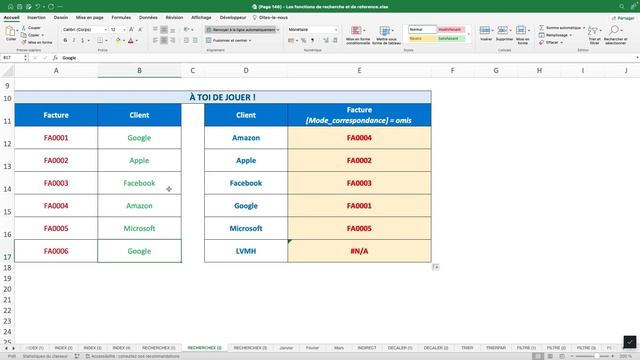
Task: Expand the formula bar
Action: [x=637, y=58]
